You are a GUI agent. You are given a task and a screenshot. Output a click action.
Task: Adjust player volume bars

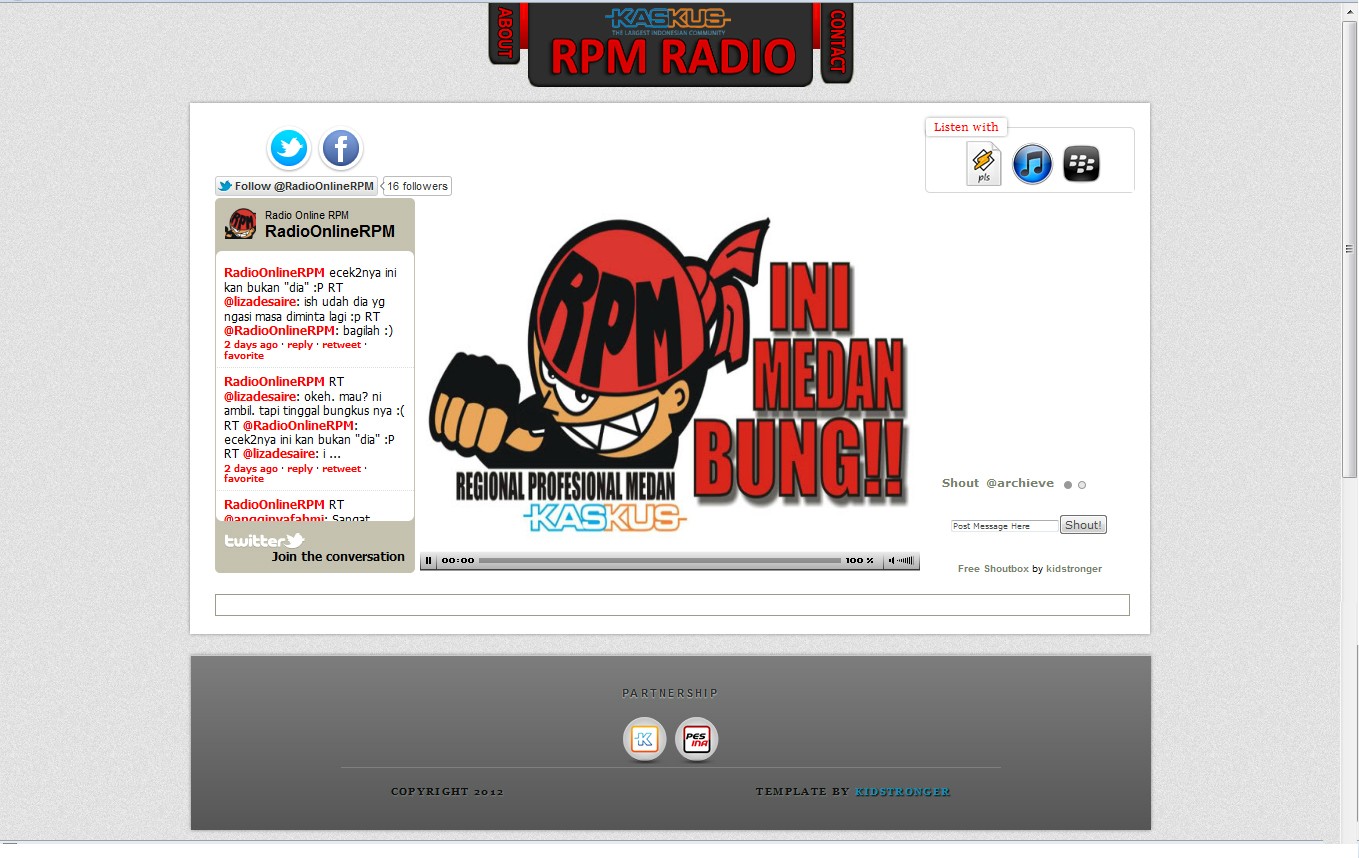pos(907,561)
